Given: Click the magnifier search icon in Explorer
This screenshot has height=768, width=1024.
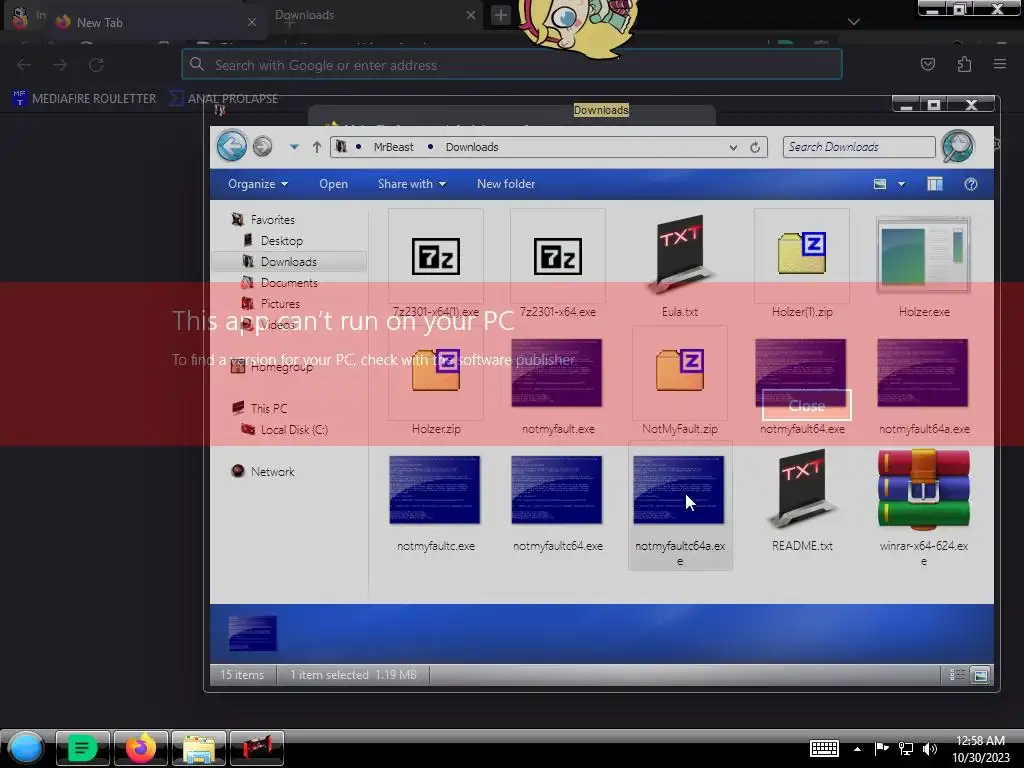Looking at the screenshot, I should pyautogui.click(x=957, y=146).
